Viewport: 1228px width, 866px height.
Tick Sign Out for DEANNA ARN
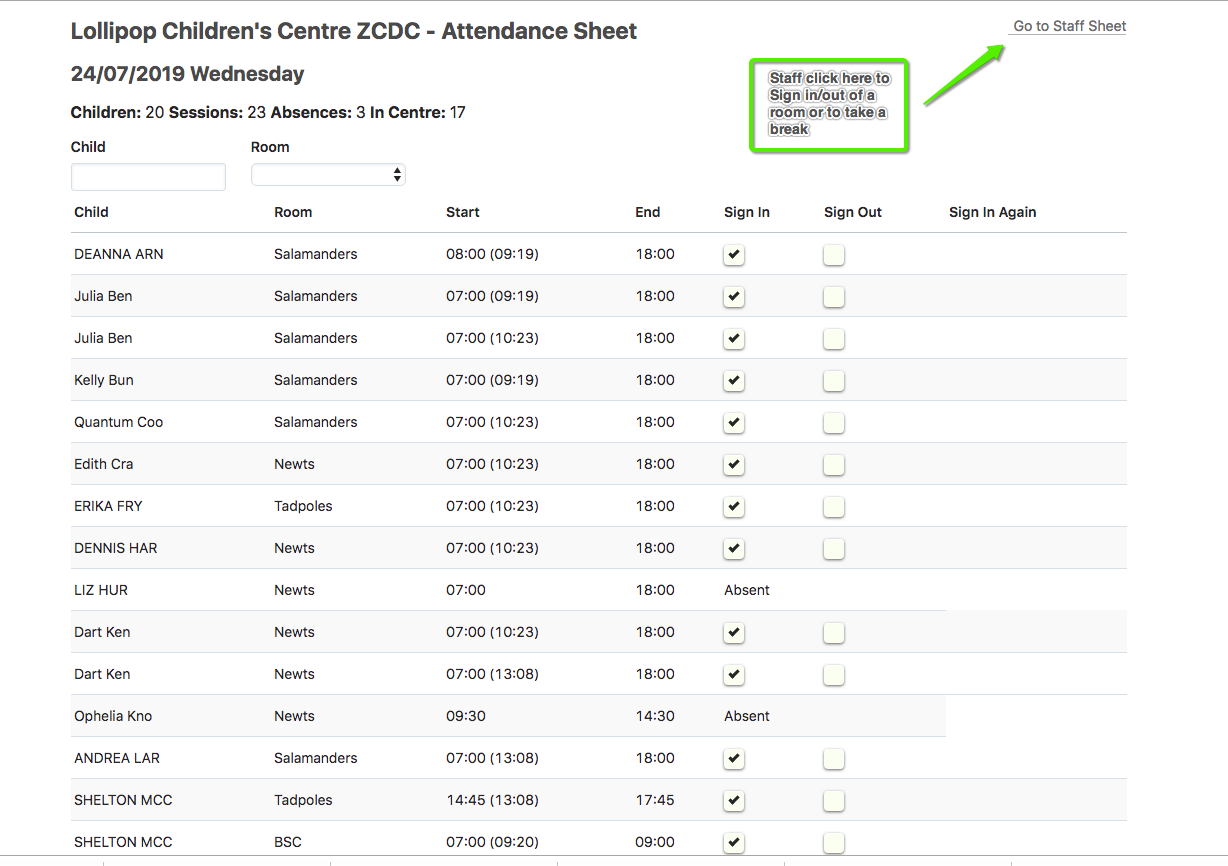point(834,255)
